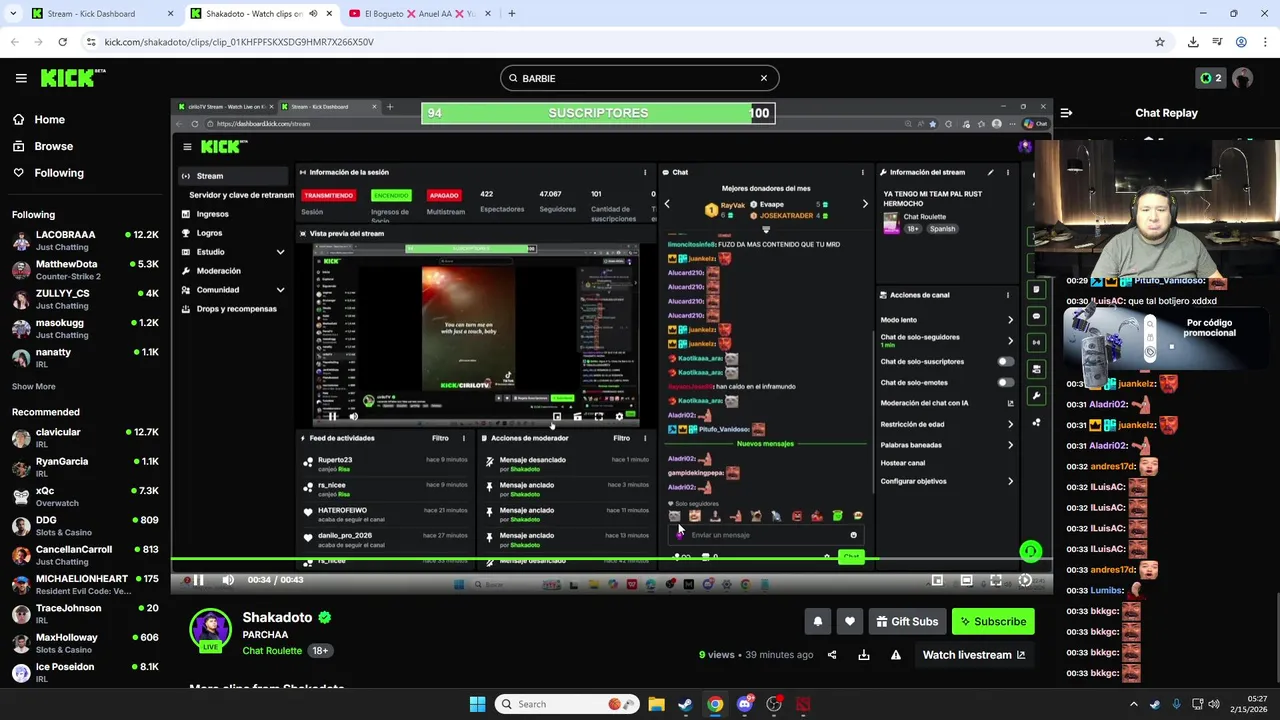The image size is (1280, 720).
Task: Reload the current page
Action: coord(62,42)
